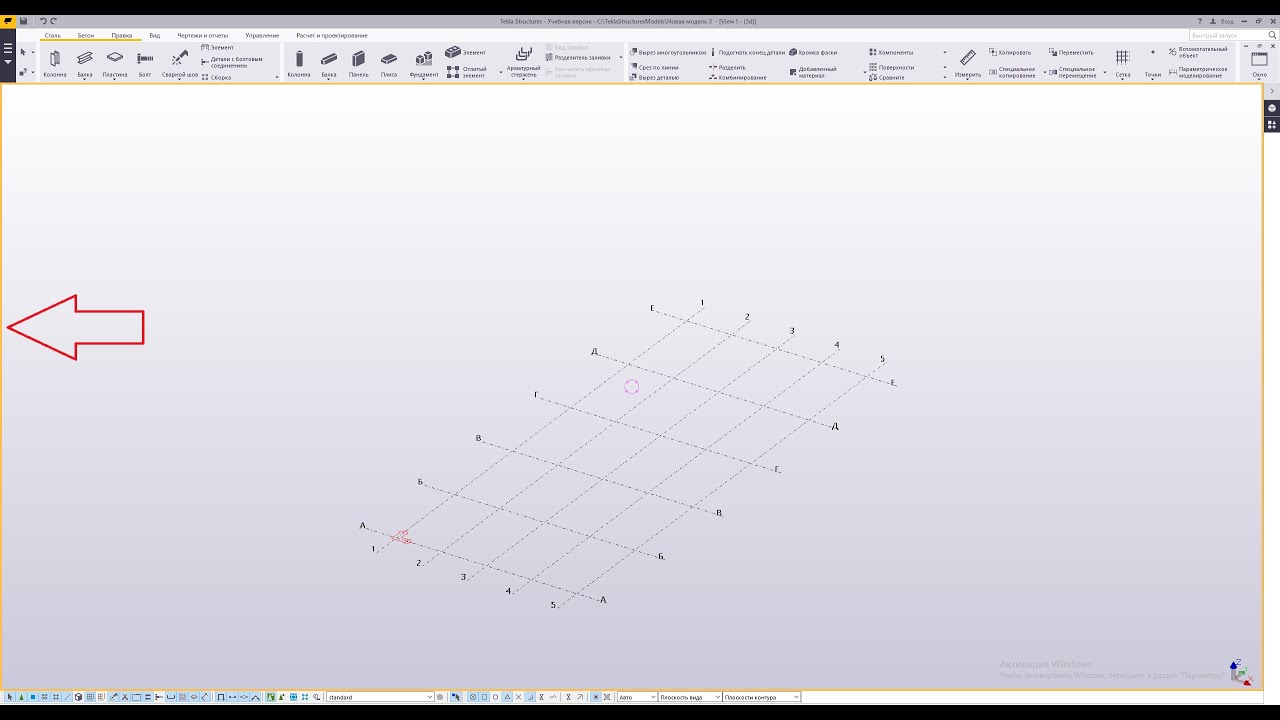The width and height of the screenshot is (1280, 720).
Task: Open Расчет и проектирование tab
Action: (x=332, y=35)
